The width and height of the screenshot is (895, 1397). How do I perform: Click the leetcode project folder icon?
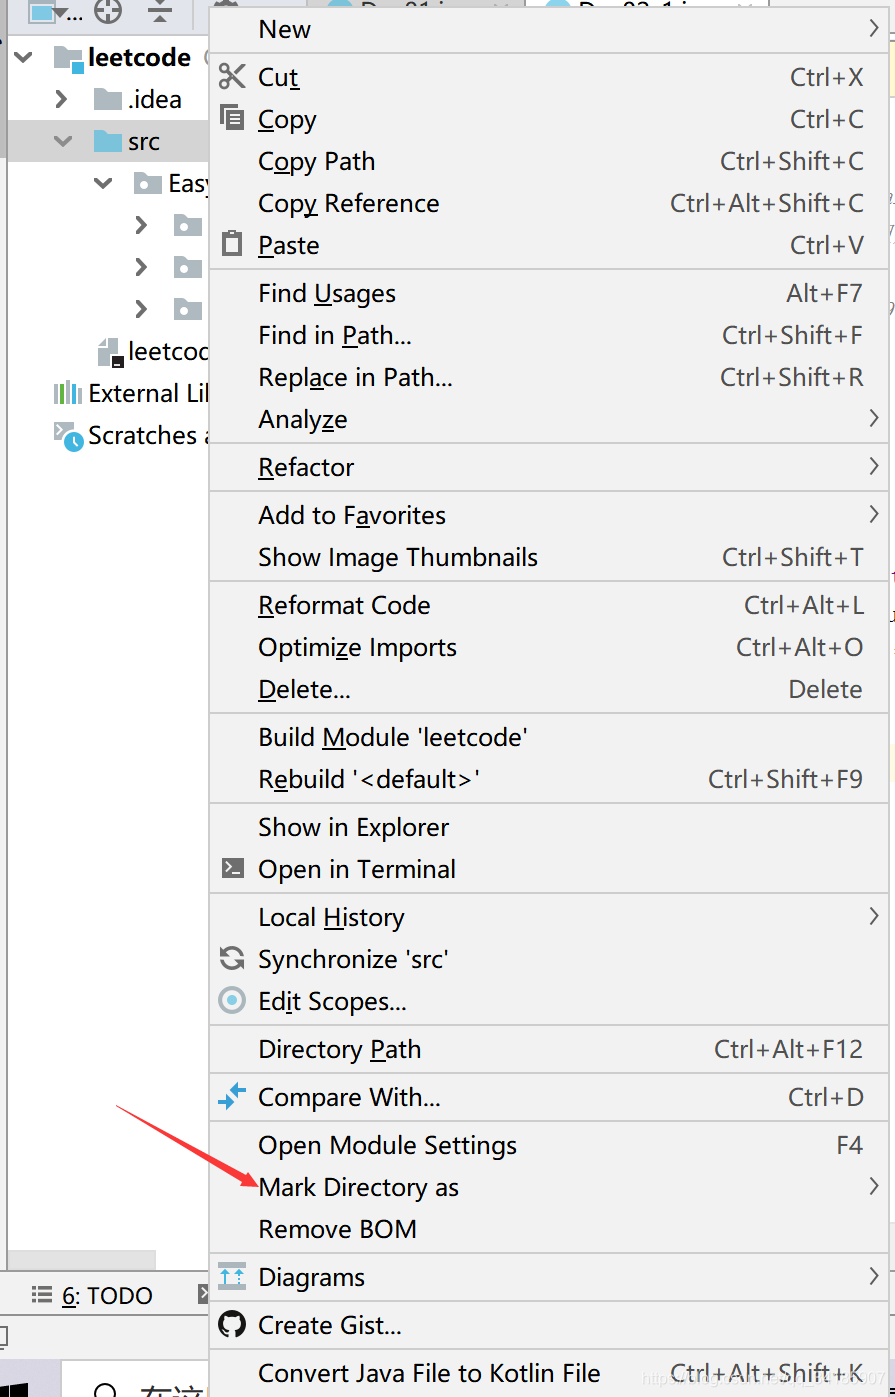[x=68, y=58]
